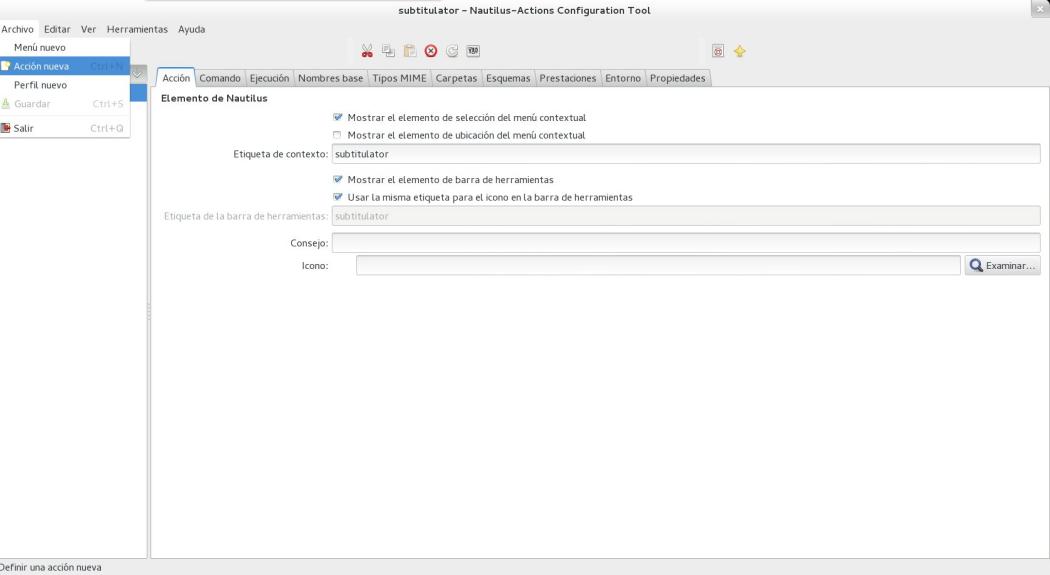
Task: Open the Archivo menu
Action: tap(17, 29)
